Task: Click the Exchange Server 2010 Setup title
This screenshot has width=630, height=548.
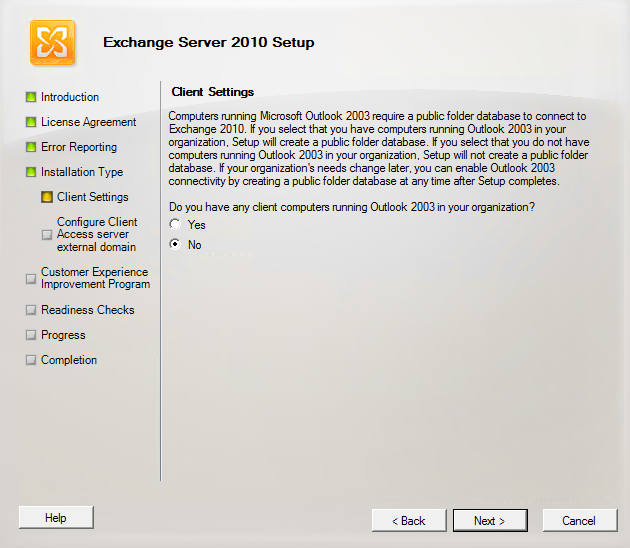Action: coord(209,42)
